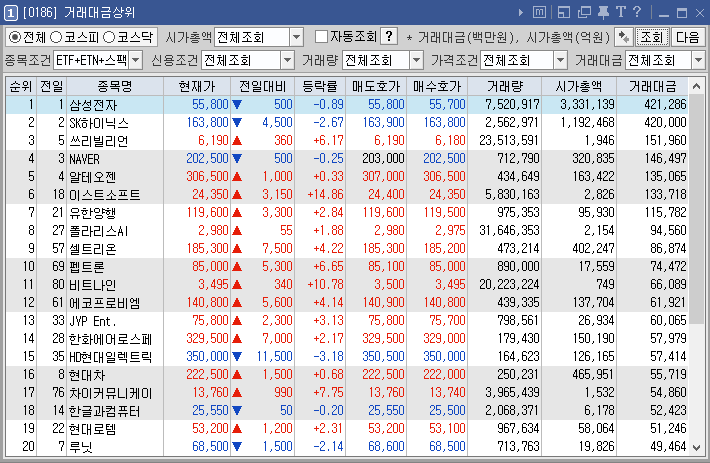Screen dimensions: 710x463
Task: Click the scrollbar up arrow
Action: (696, 86)
